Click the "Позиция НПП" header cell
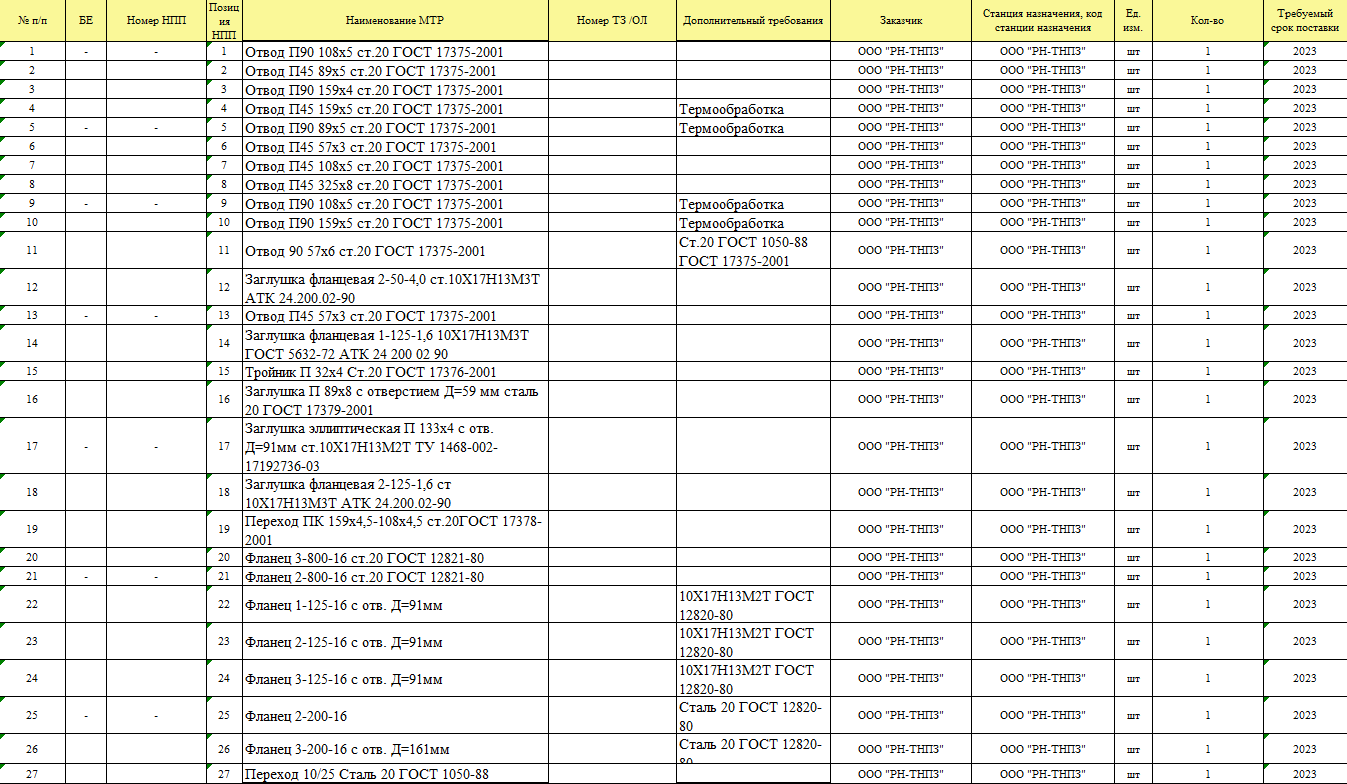 224,20
